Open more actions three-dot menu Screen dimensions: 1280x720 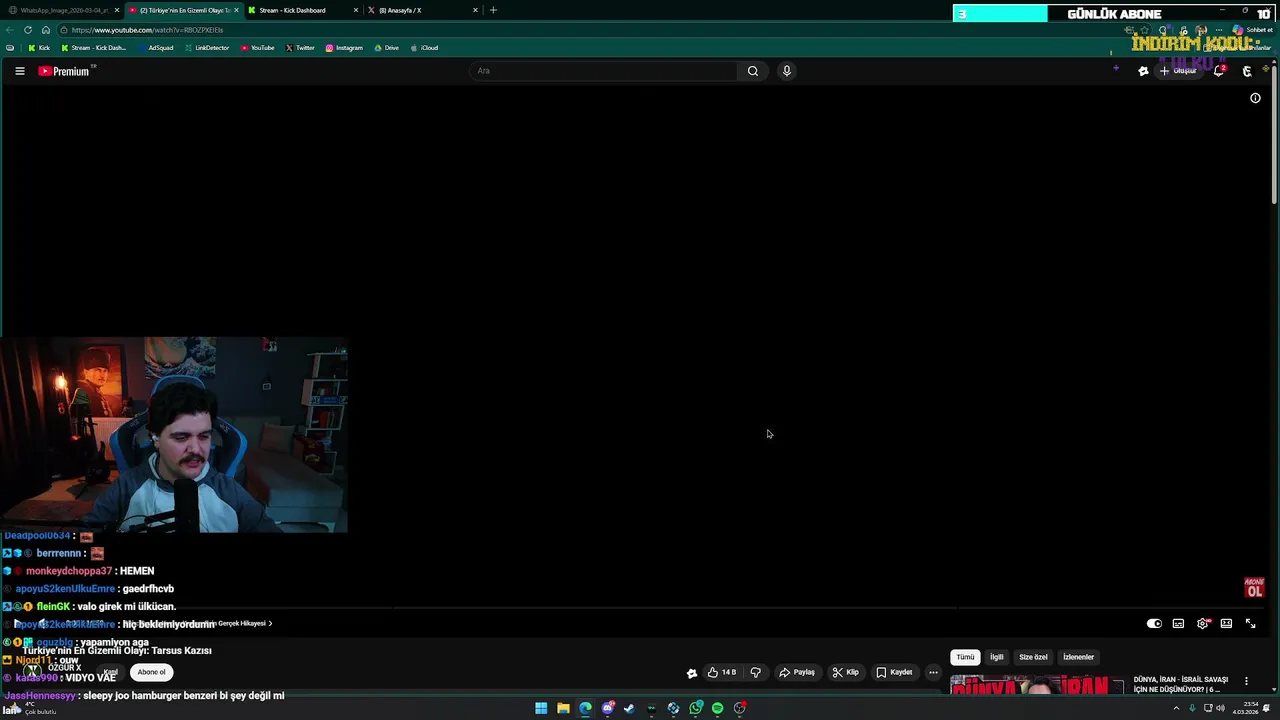(933, 672)
